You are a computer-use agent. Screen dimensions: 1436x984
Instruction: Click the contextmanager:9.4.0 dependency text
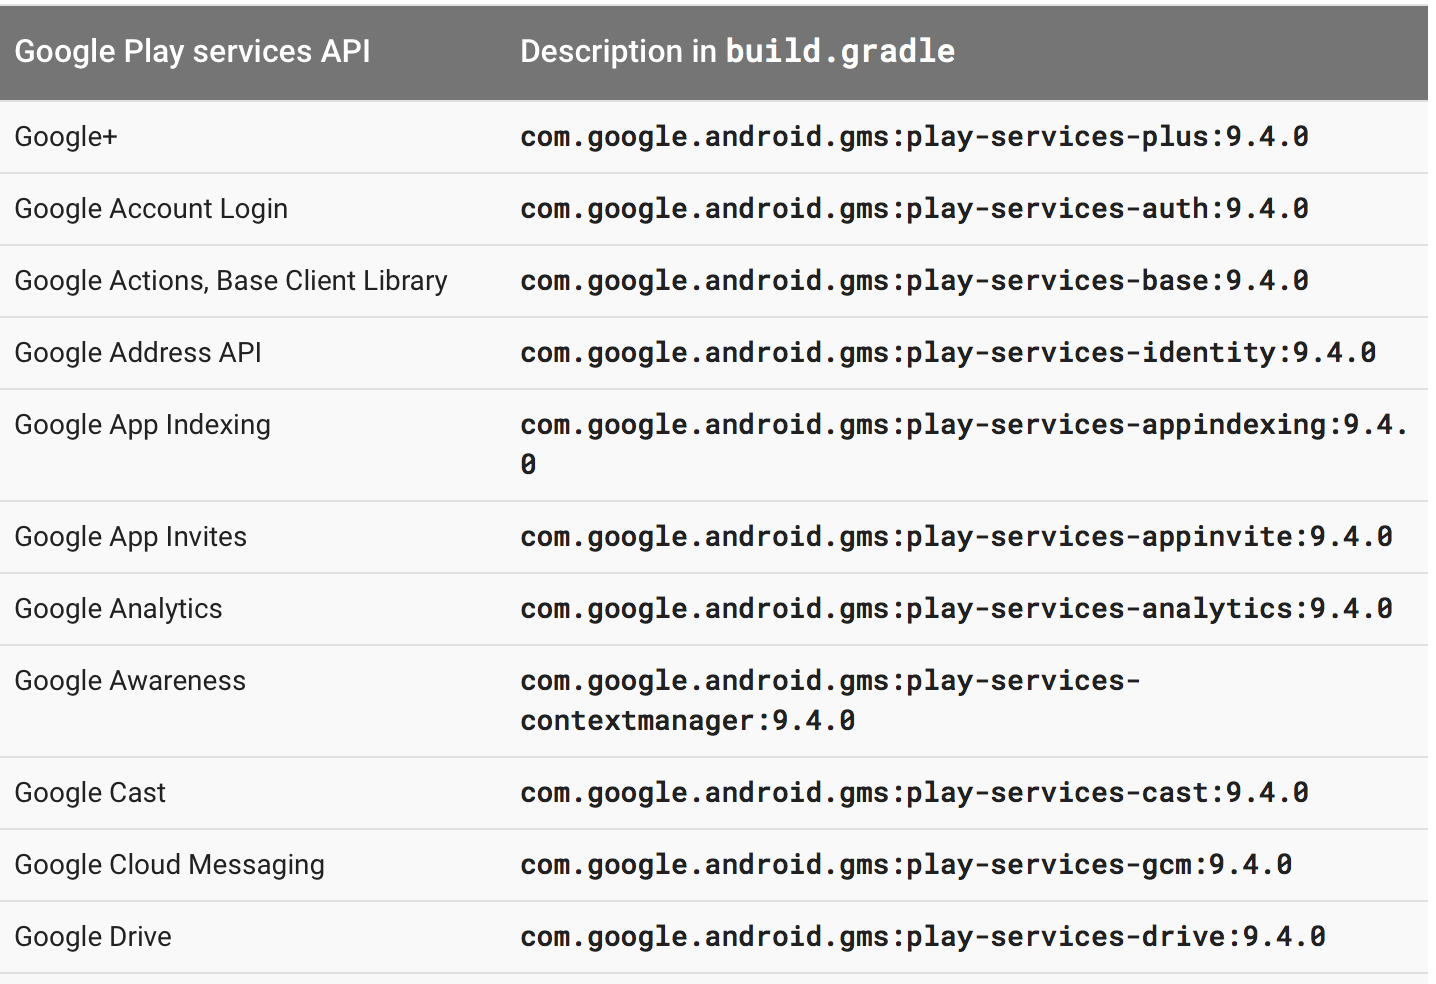pyautogui.click(x=687, y=721)
